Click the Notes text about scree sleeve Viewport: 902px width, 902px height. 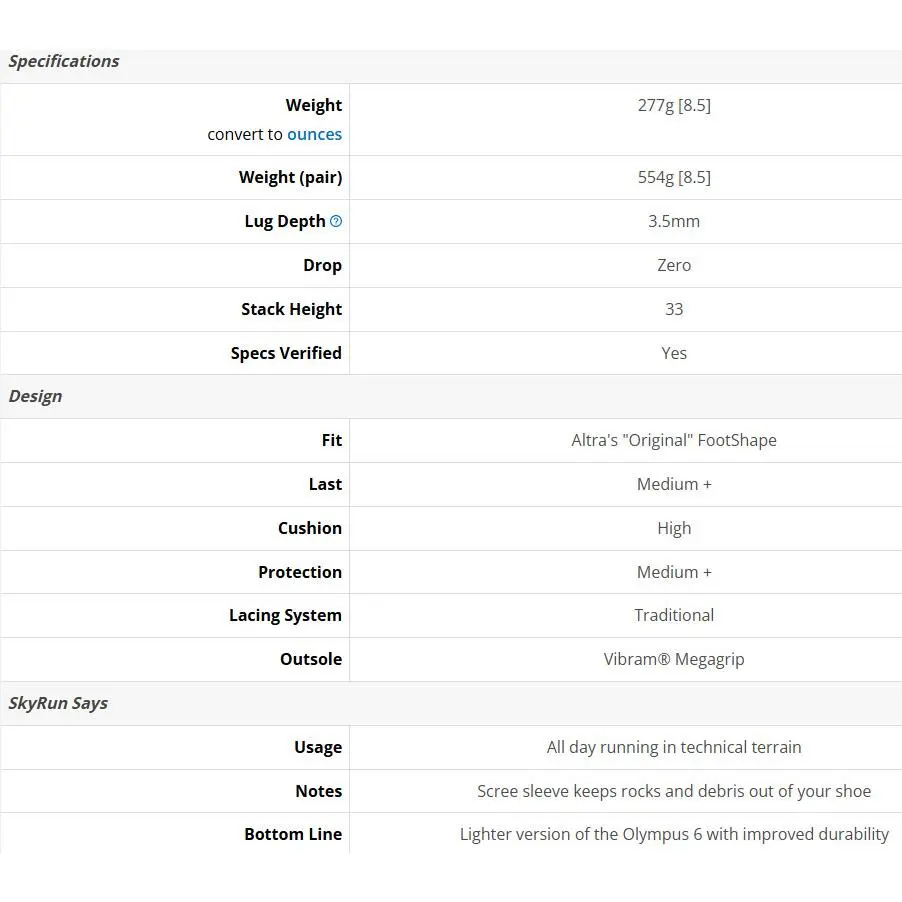pos(674,792)
